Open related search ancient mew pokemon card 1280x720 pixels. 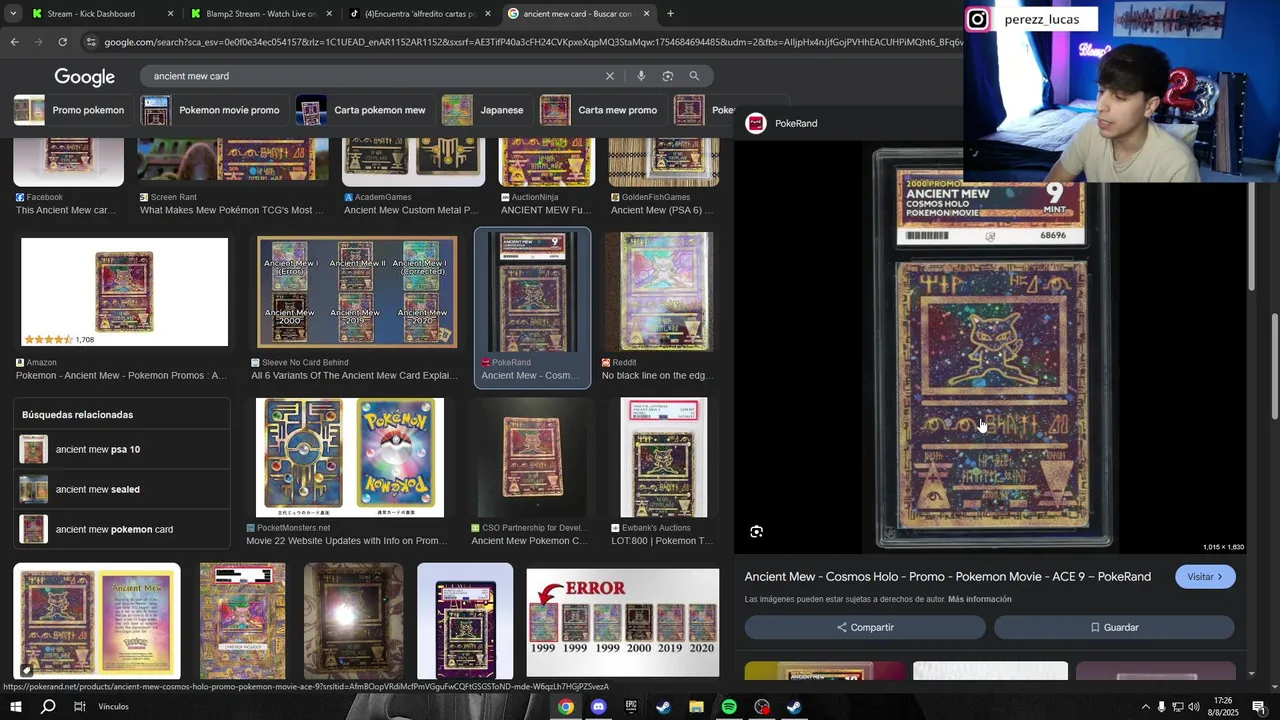[x=122, y=529]
